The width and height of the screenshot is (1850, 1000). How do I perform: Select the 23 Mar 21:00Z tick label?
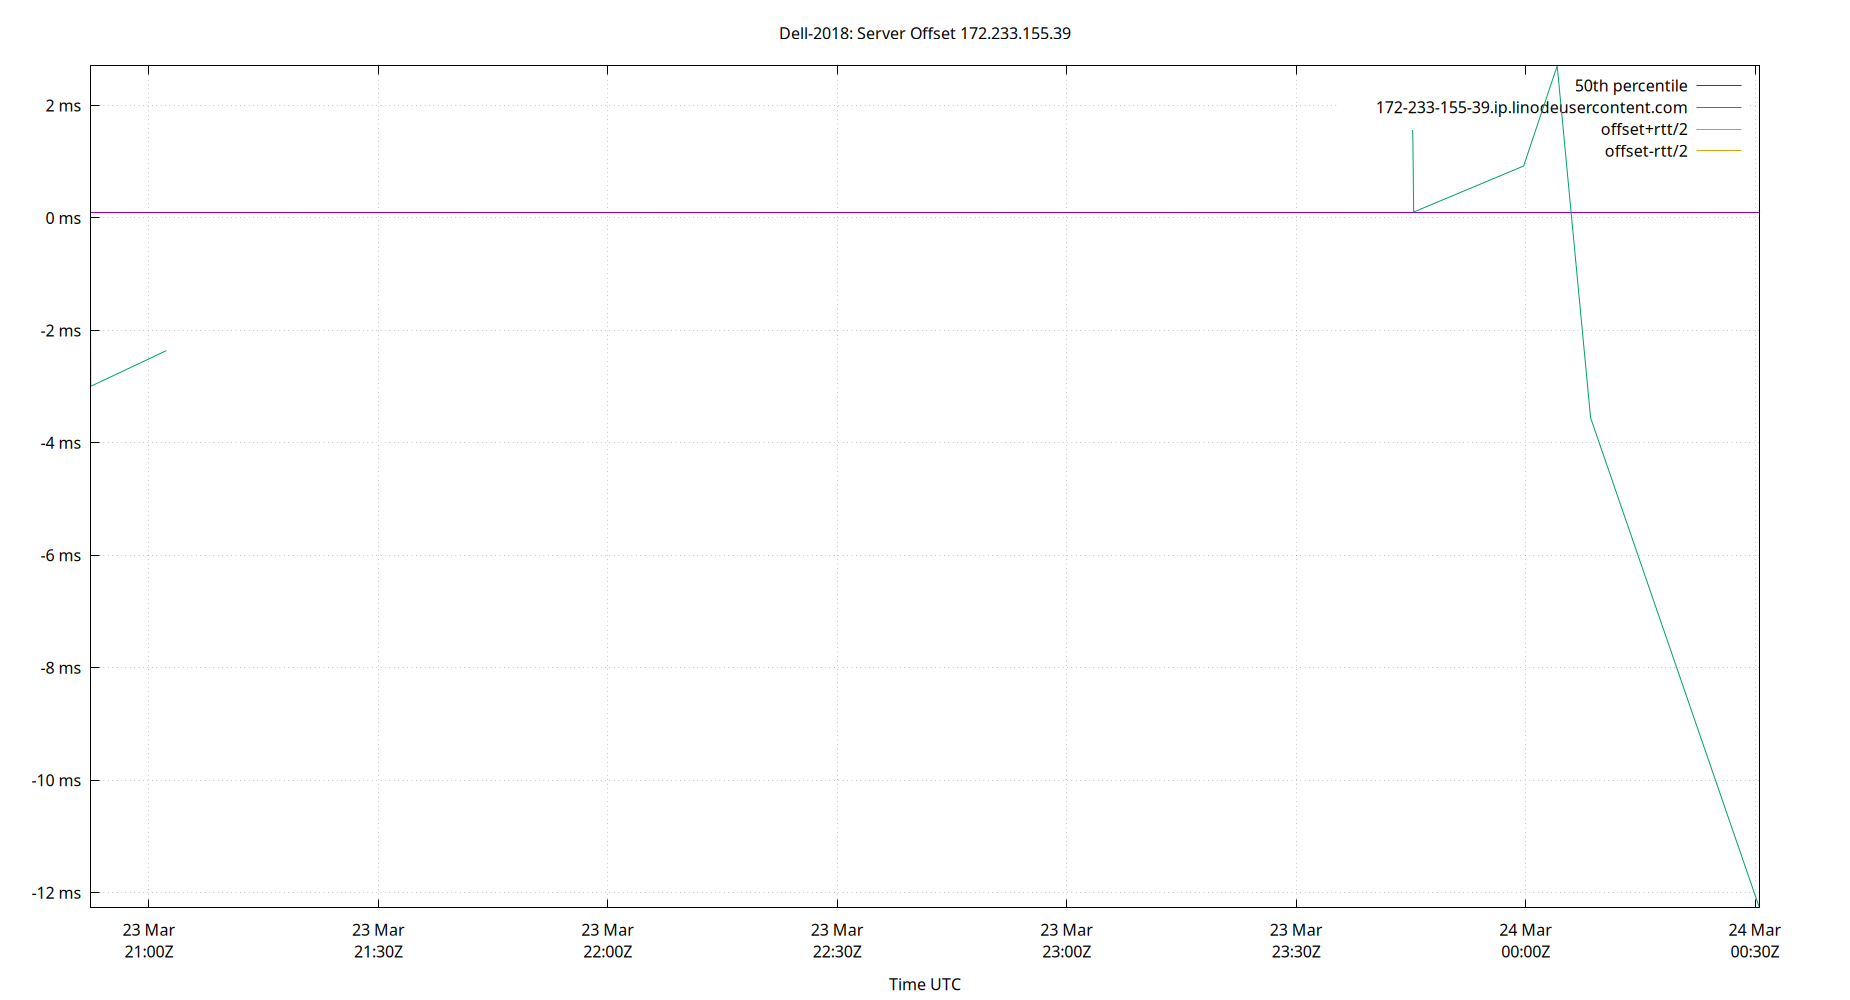click(148, 941)
